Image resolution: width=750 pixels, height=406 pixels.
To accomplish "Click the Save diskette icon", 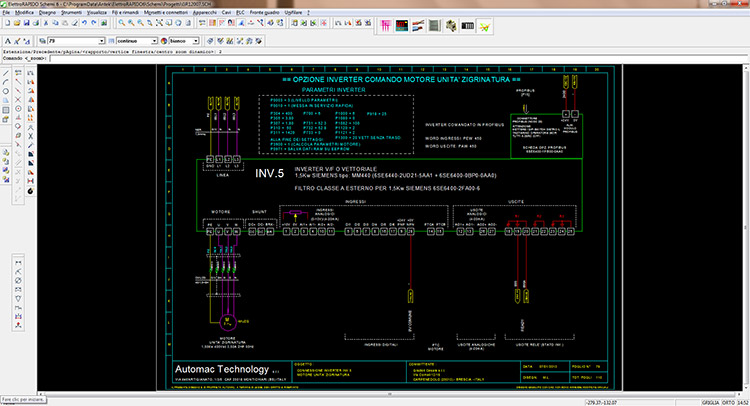I will (26, 23).
